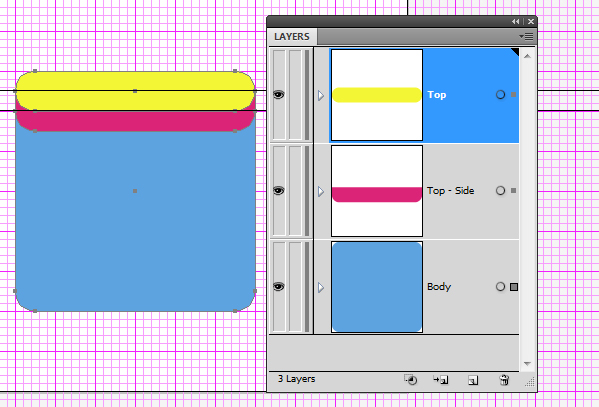
Task: Select the LAYERS panel tab
Action: pos(292,37)
